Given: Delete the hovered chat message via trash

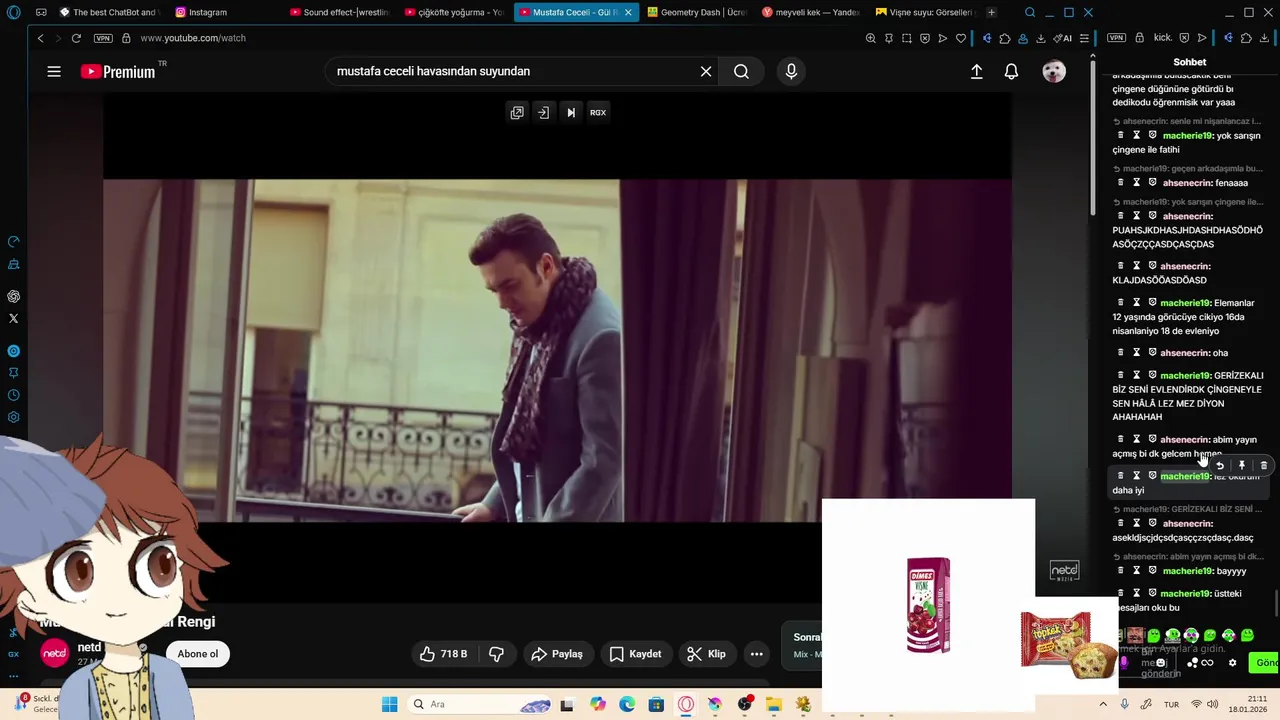Looking at the screenshot, I should [x=1264, y=465].
